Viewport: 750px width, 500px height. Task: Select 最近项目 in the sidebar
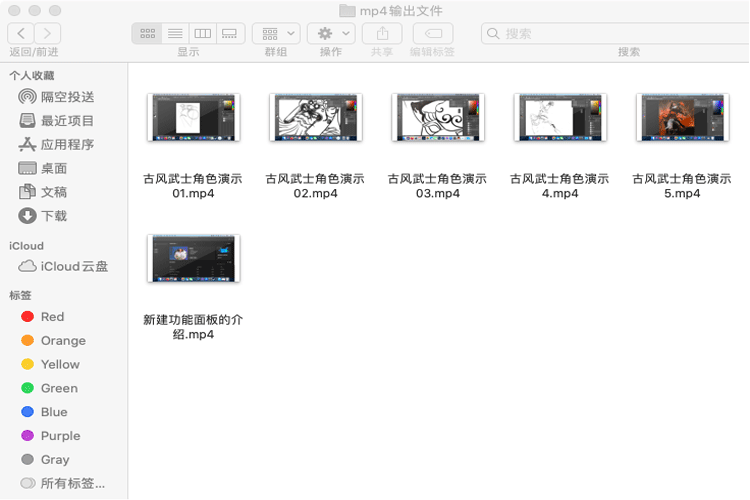tap(67, 121)
